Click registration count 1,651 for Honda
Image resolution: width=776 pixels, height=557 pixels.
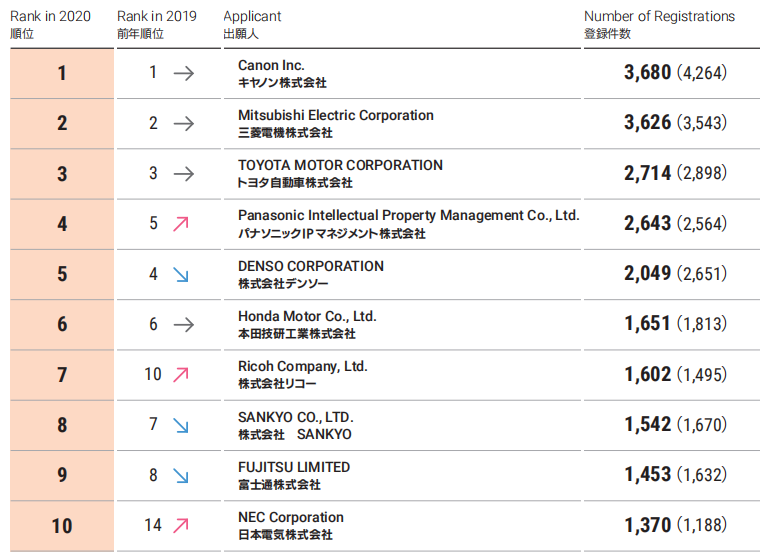click(647, 324)
